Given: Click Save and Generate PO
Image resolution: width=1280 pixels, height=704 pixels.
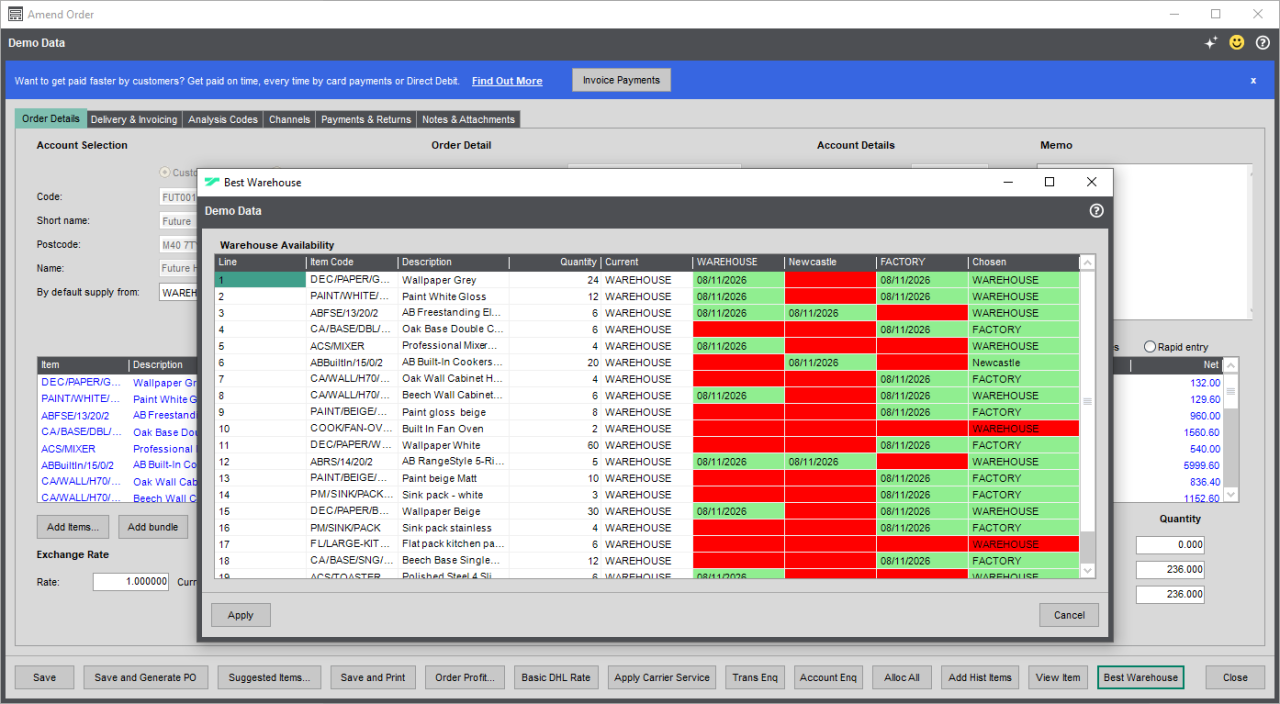Looking at the screenshot, I should [x=145, y=677].
